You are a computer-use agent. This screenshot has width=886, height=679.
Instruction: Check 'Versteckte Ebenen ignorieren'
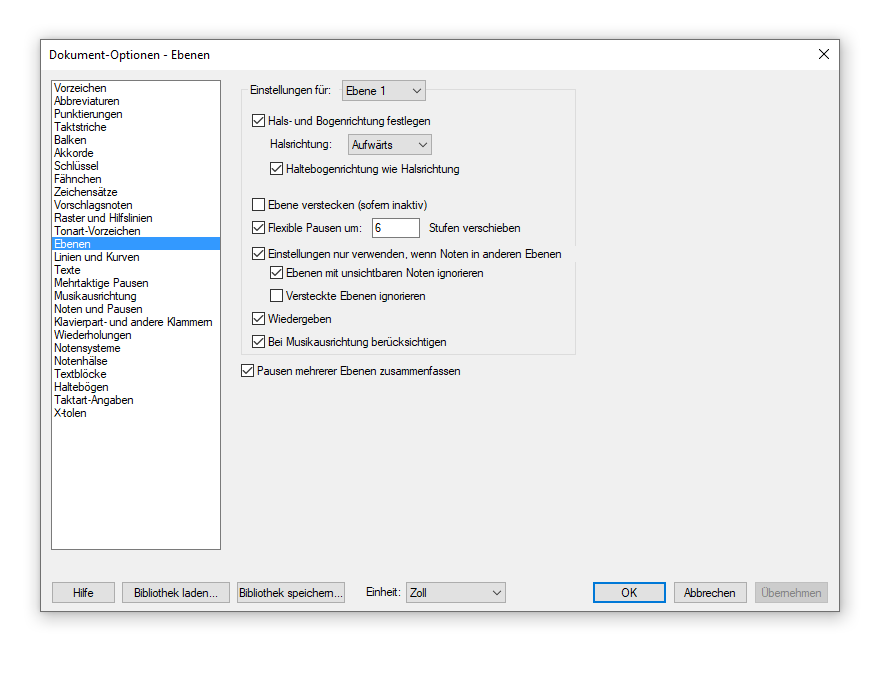point(277,296)
